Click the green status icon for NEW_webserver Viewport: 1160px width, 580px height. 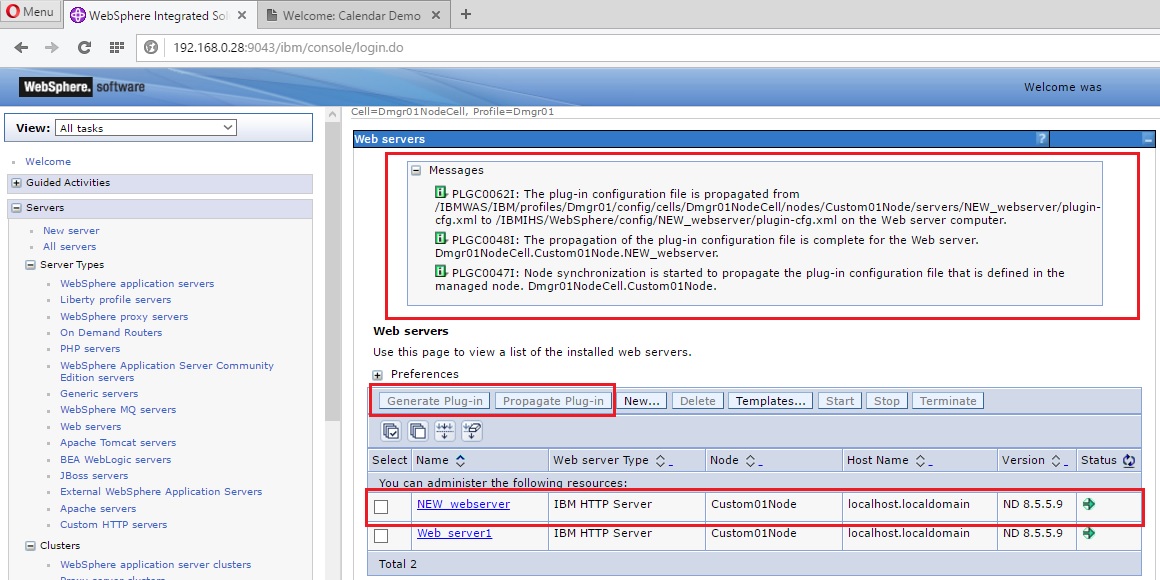(x=1089, y=504)
